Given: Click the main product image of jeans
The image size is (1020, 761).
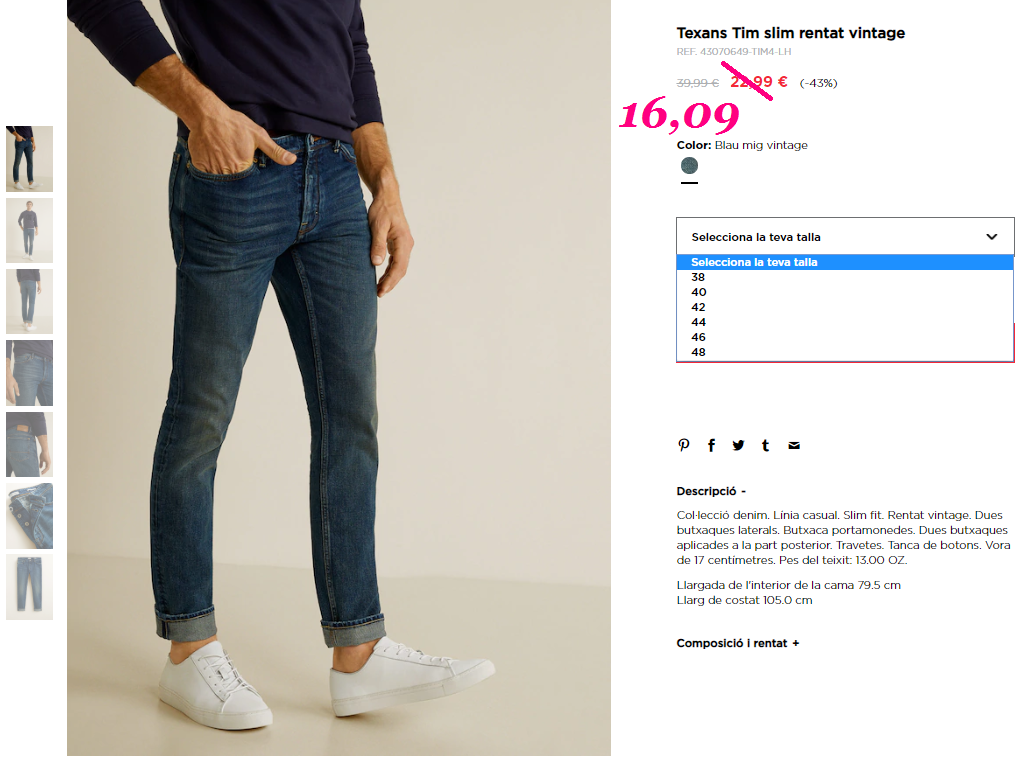Looking at the screenshot, I should [339, 377].
